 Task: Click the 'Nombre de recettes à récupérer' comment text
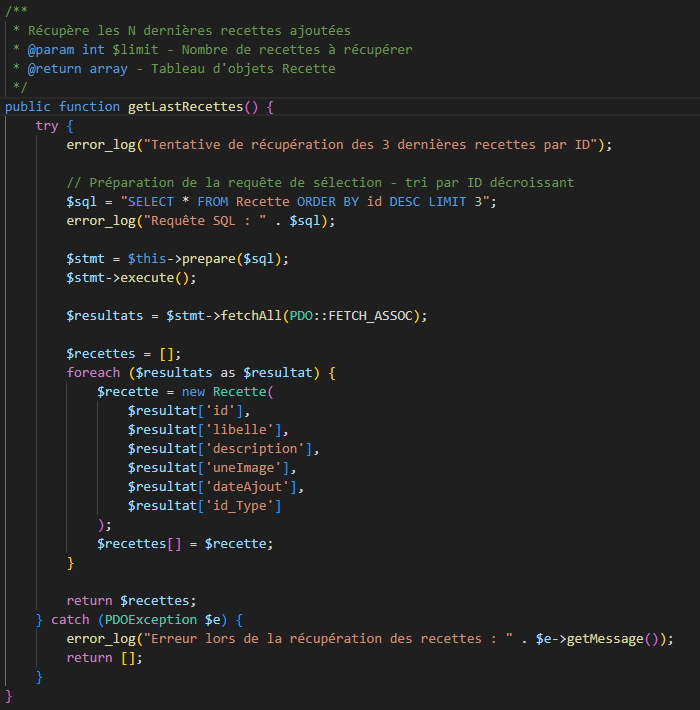click(x=297, y=50)
